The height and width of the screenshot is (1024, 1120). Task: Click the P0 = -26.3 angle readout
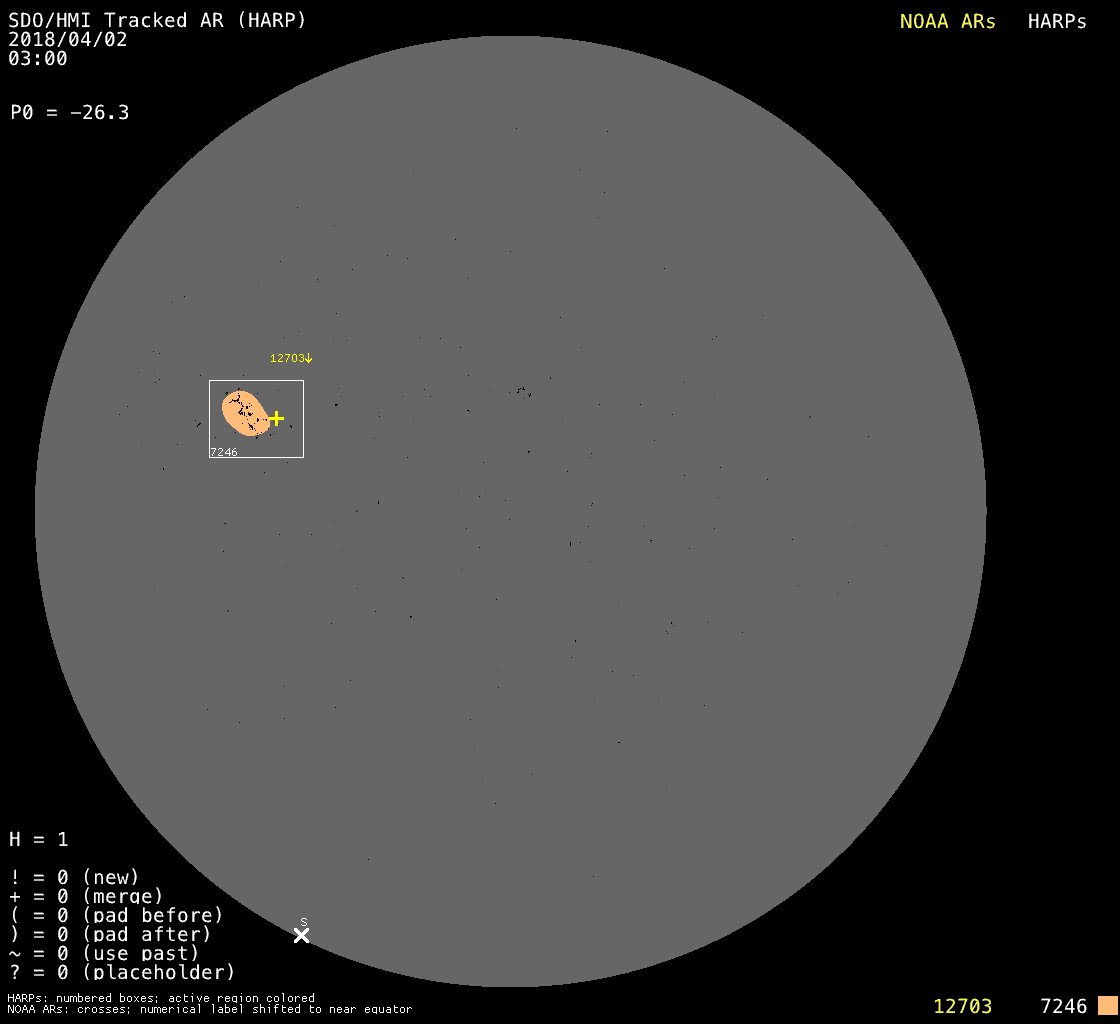(70, 113)
